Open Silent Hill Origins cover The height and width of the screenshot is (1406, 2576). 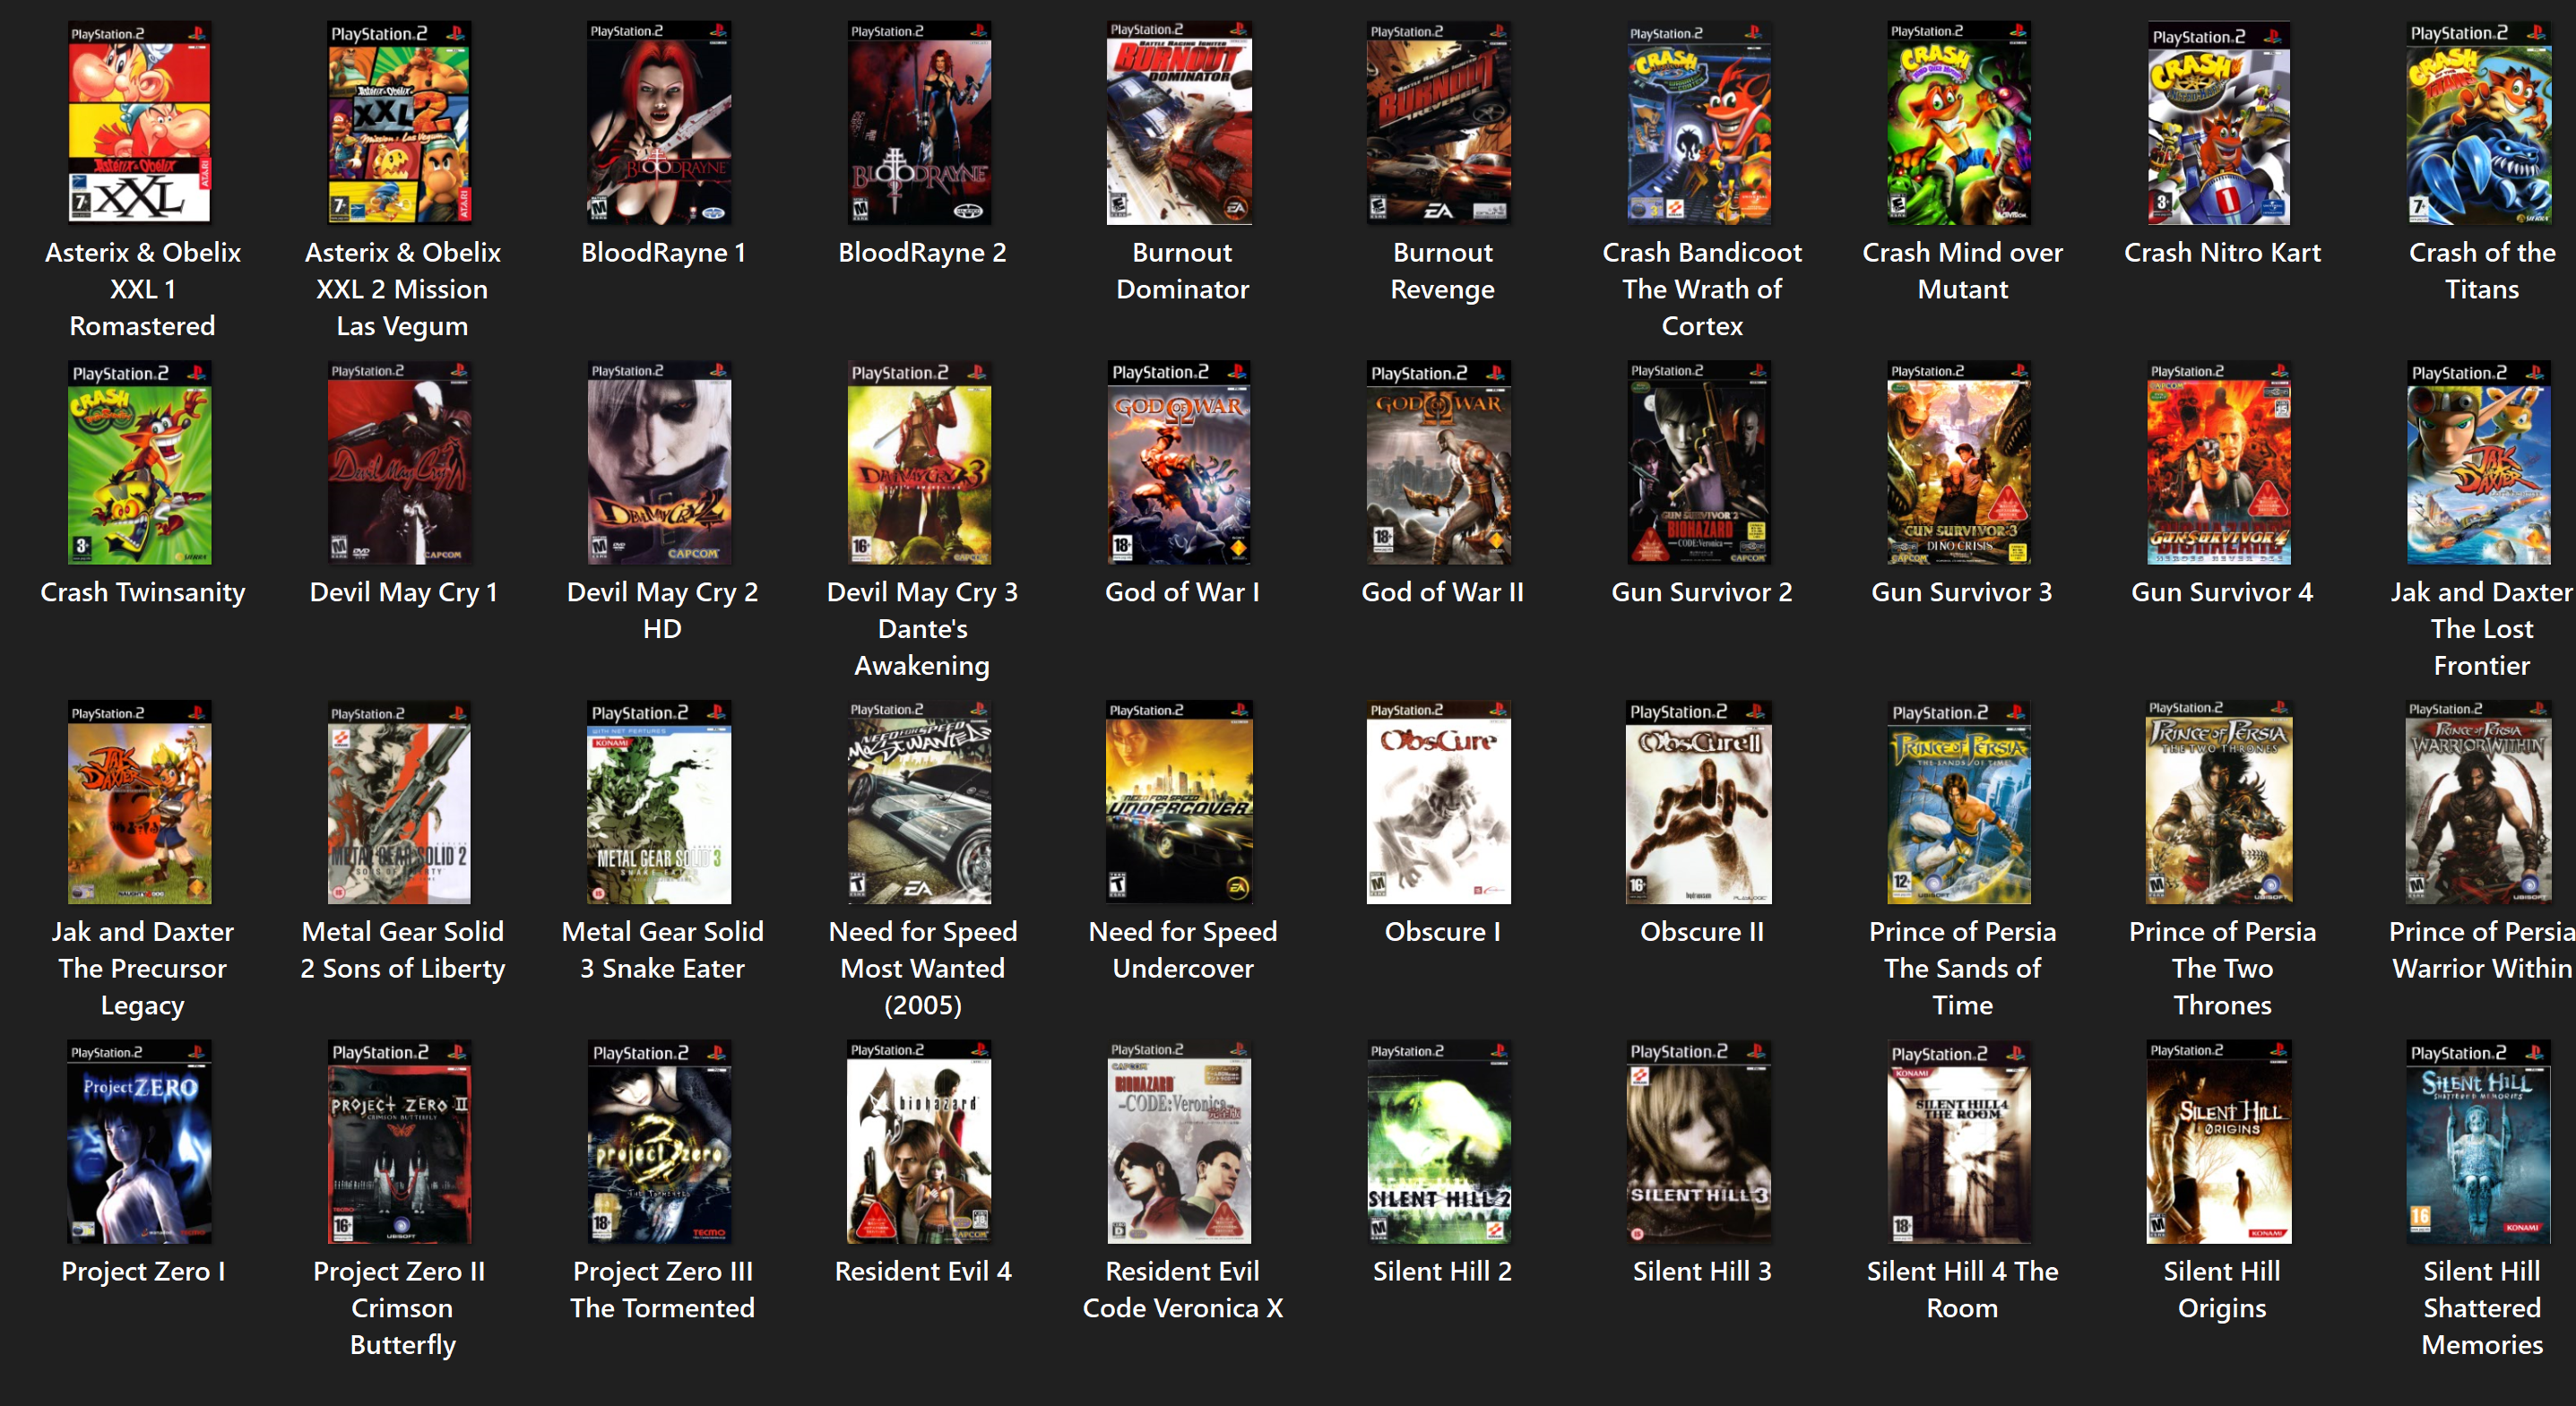point(2219,1142)
